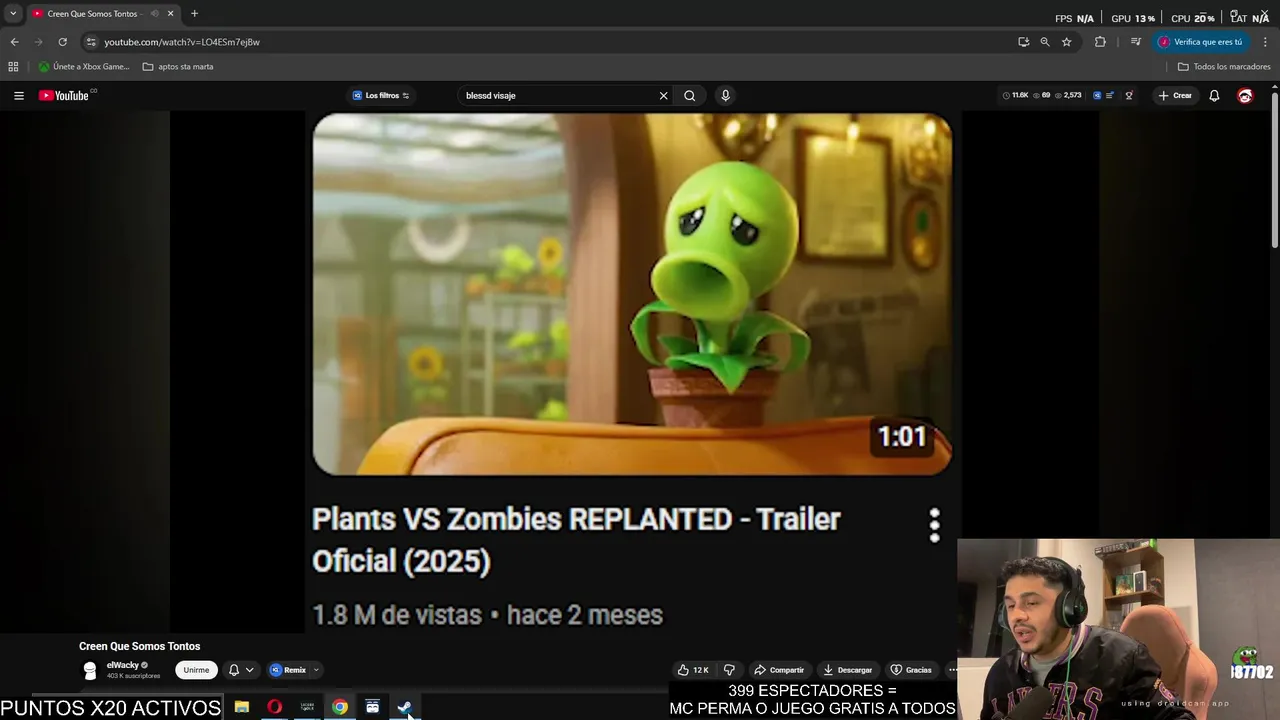
Task: Click the Creen Que Somos Tontos video title
Action: [x=140, y=646]
